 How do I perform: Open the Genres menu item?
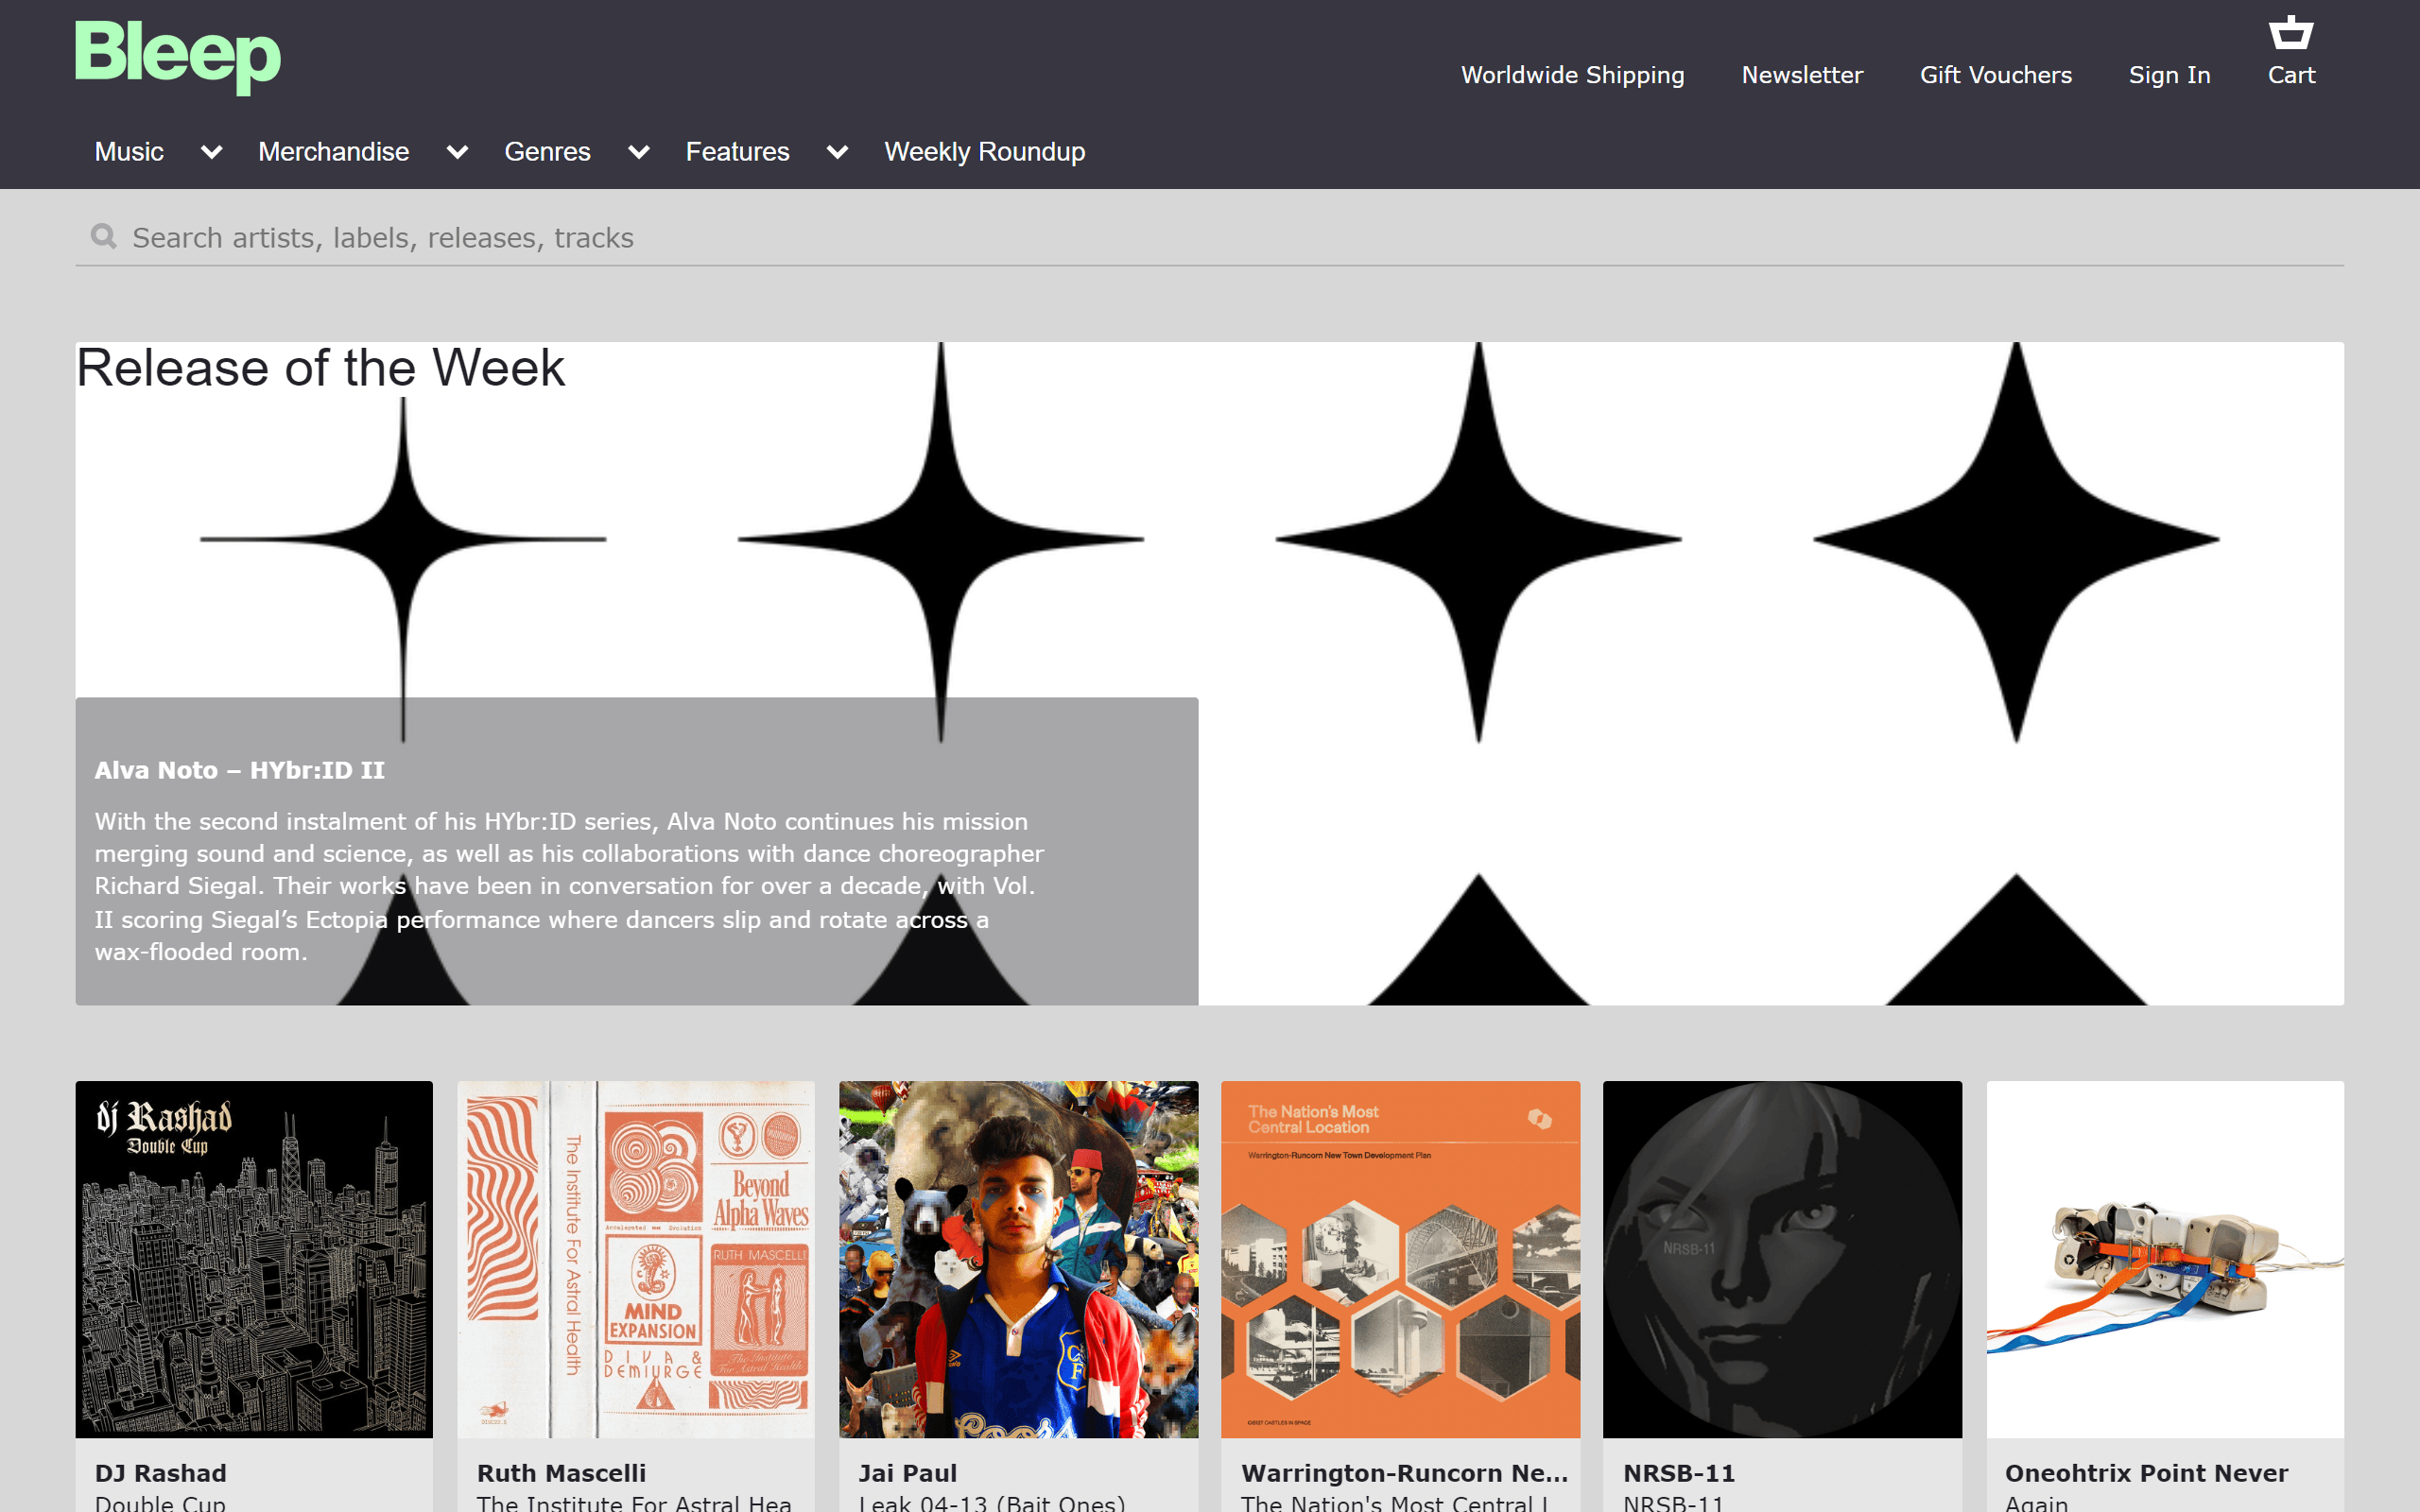[547, 152]
